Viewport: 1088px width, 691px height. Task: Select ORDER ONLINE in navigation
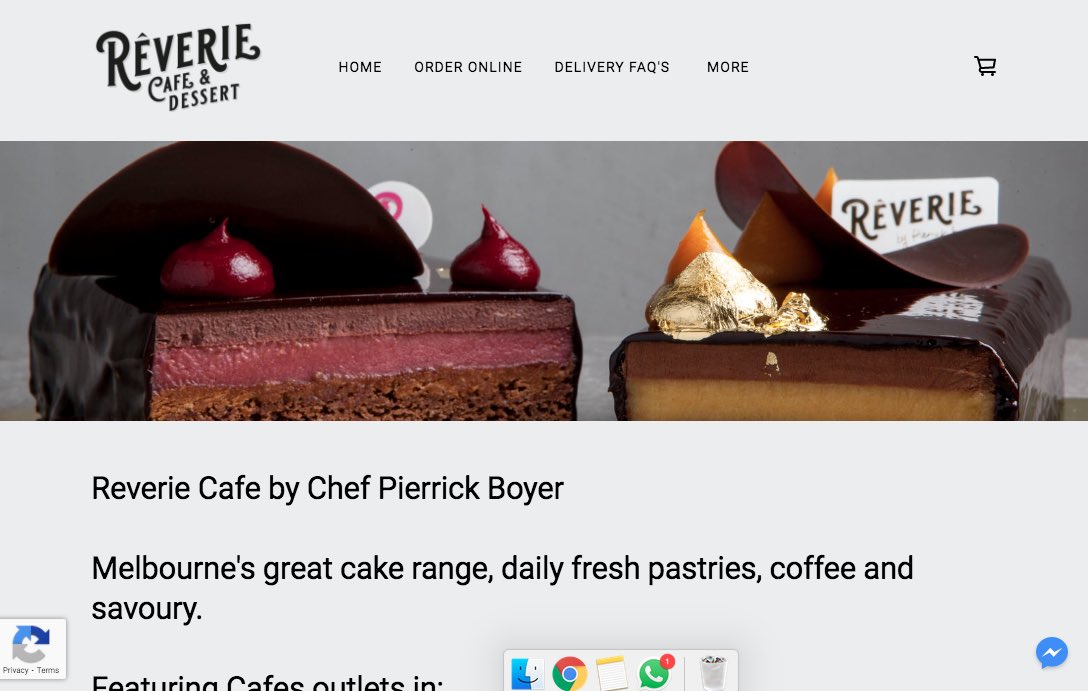[468, 67]
